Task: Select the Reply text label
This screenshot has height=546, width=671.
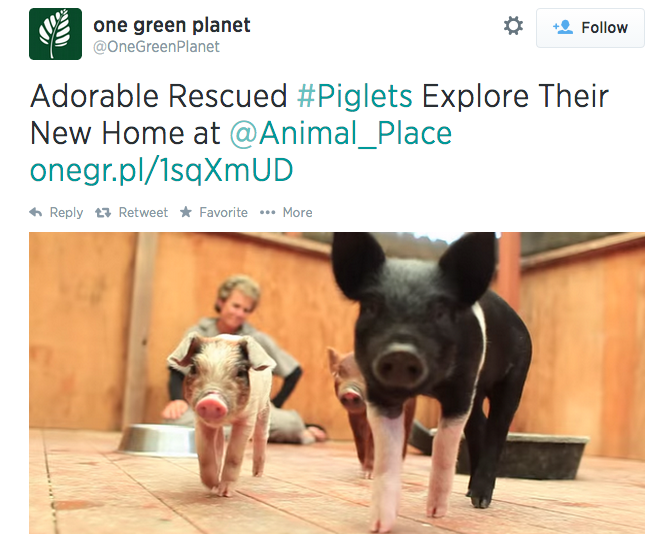Action: [x=66, y=213]
